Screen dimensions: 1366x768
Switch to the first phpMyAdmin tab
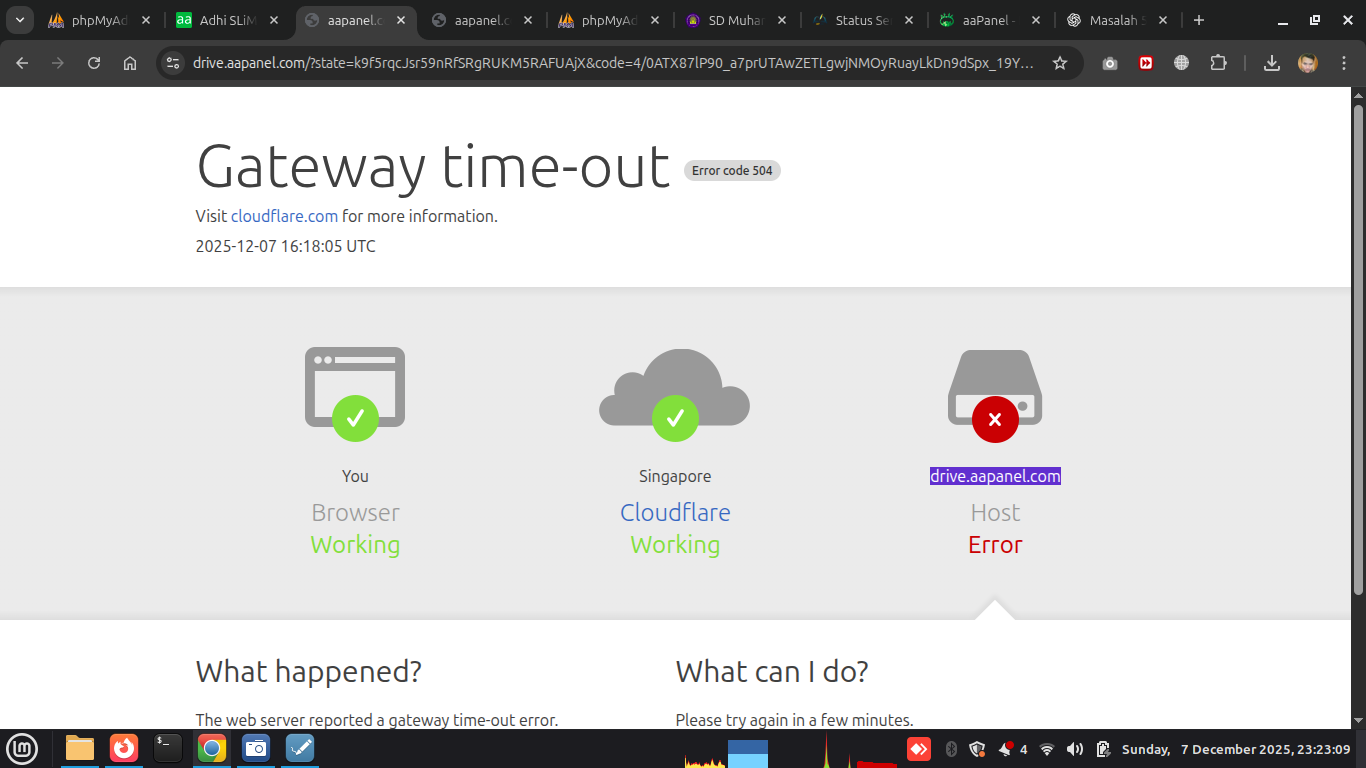point(100,20)
